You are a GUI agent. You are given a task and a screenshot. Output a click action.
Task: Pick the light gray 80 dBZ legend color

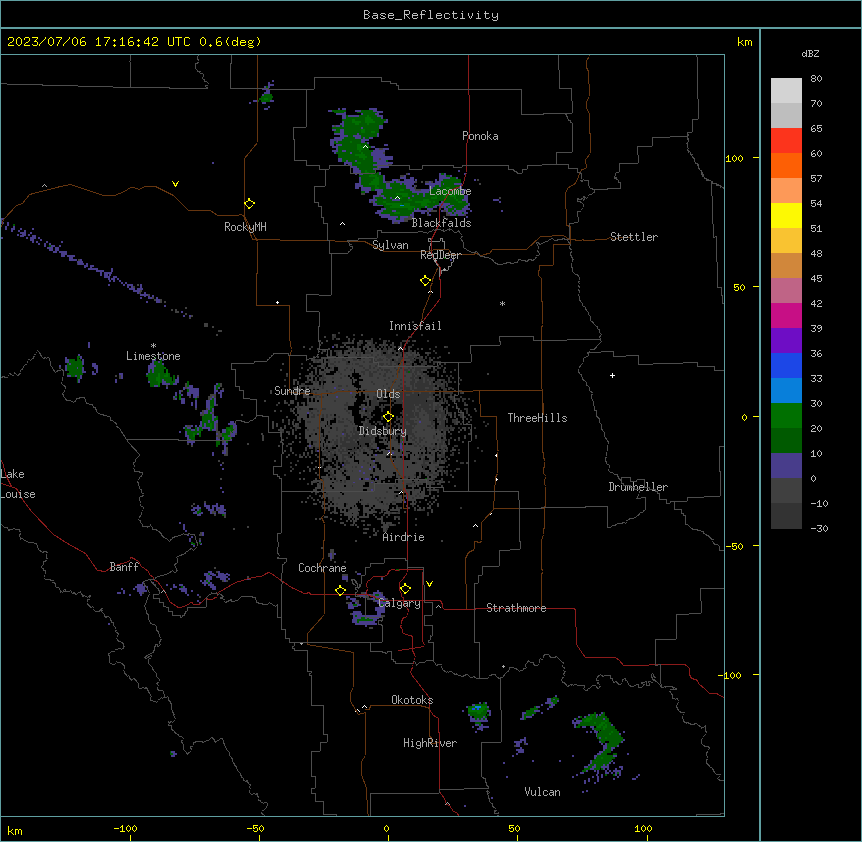[786, 90]
